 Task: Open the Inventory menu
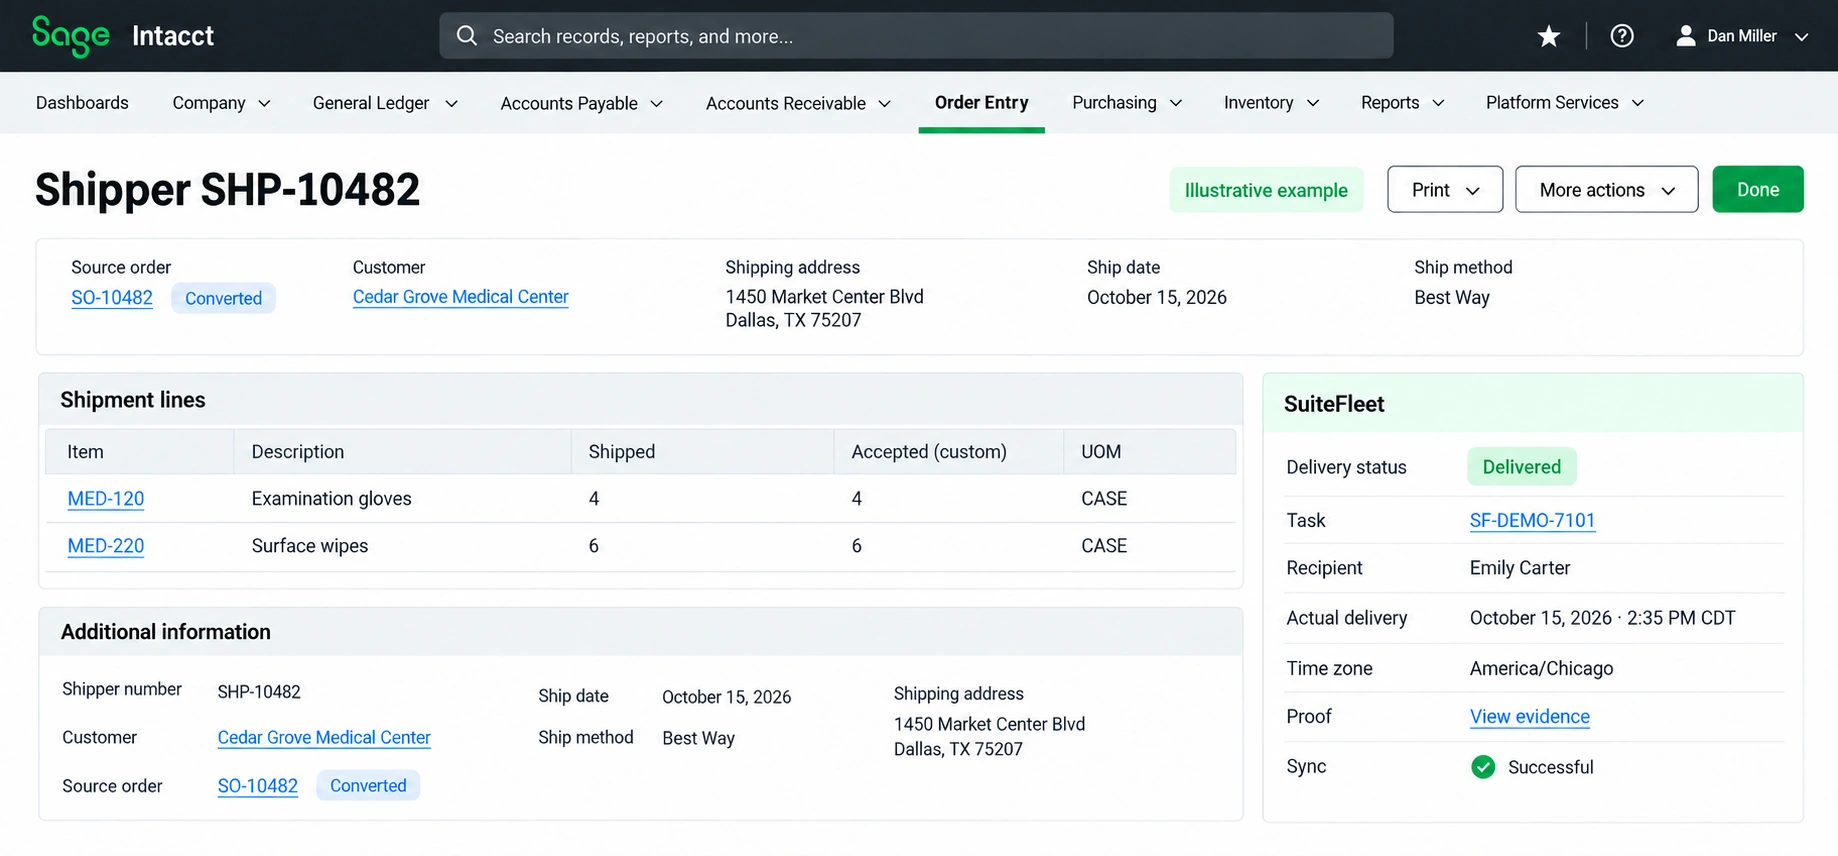pos(1271,103)
